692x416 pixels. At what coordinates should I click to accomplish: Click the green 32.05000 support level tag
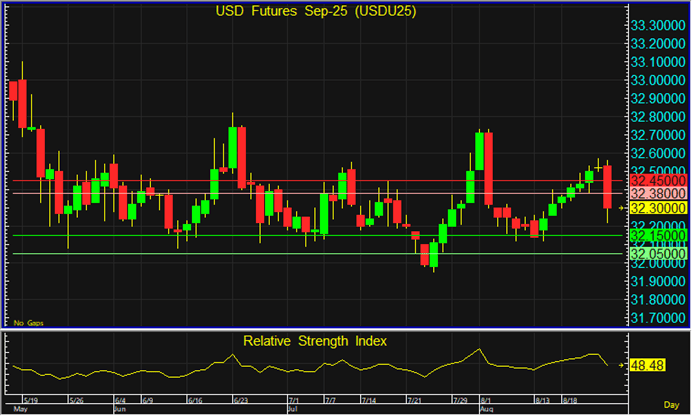[656, 253]
